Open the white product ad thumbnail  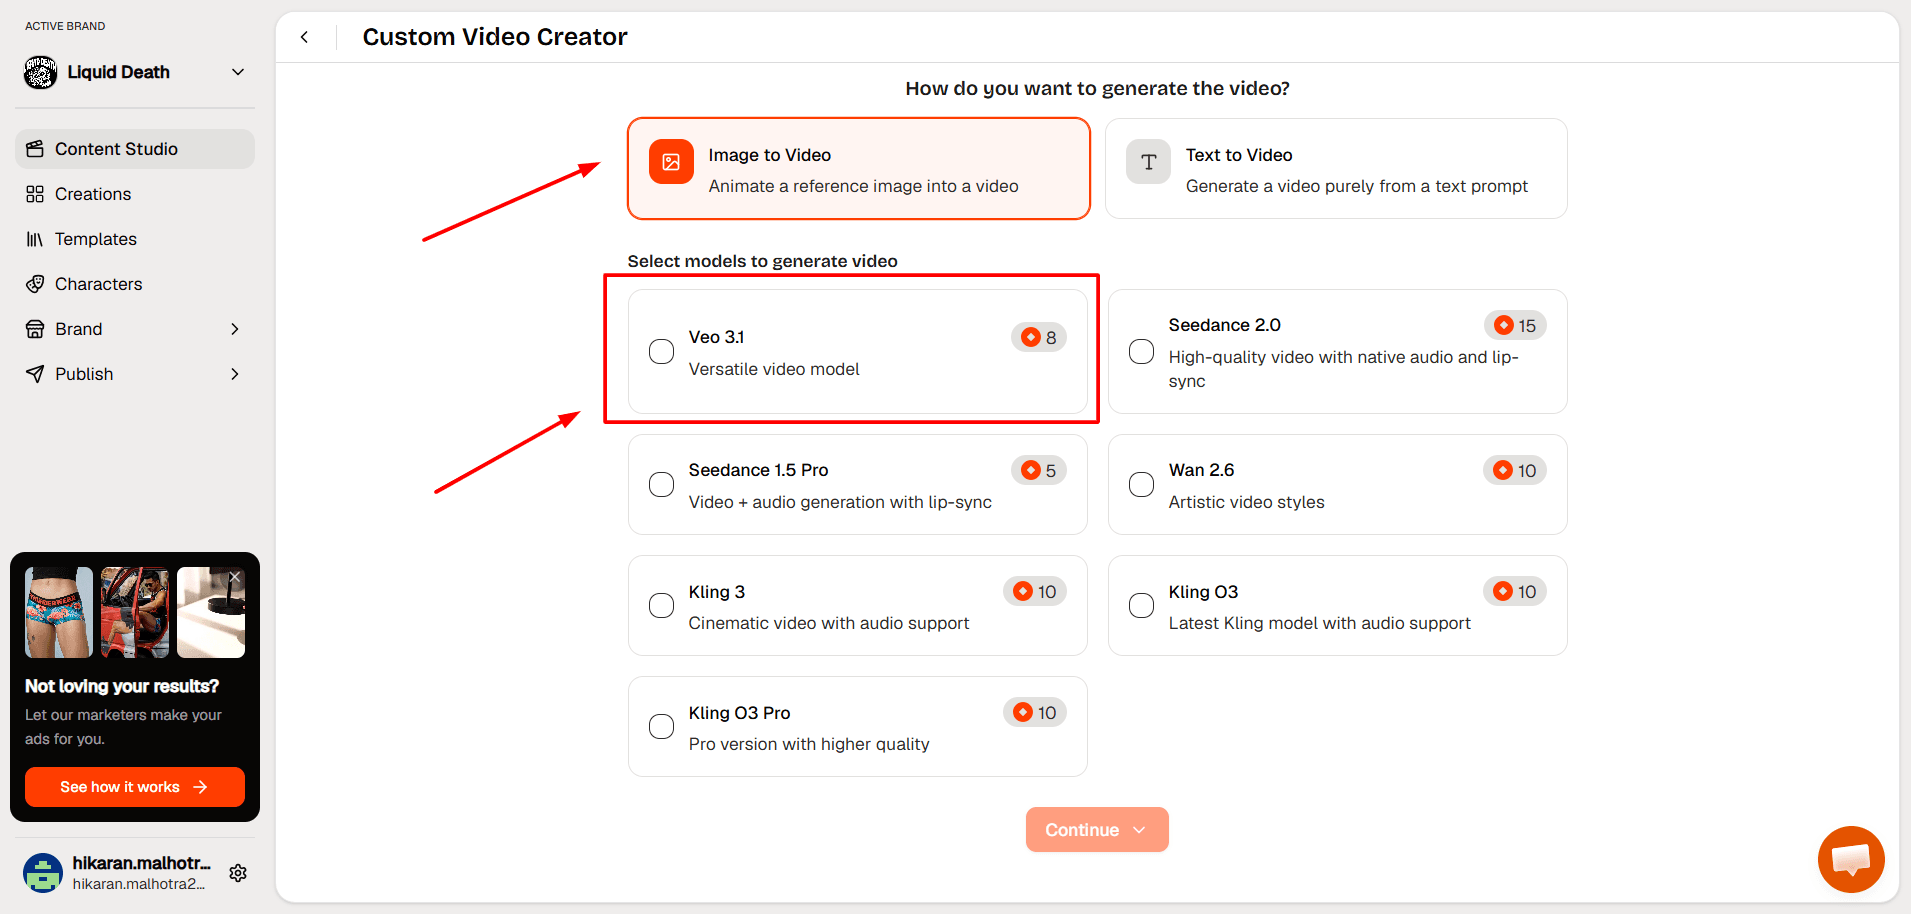coord(211,612)
